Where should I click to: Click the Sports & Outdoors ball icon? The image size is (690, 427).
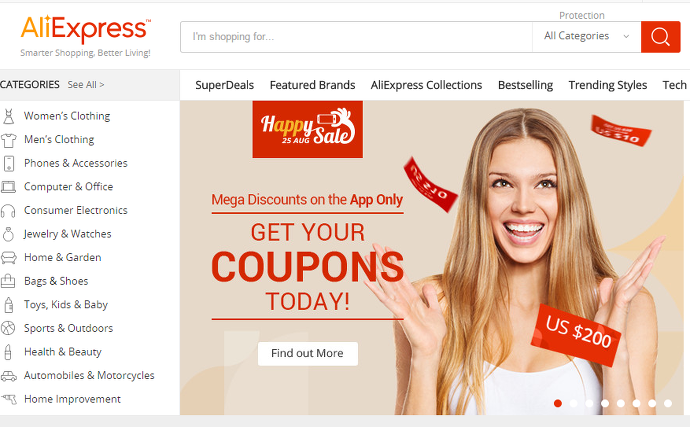[8, 328]
